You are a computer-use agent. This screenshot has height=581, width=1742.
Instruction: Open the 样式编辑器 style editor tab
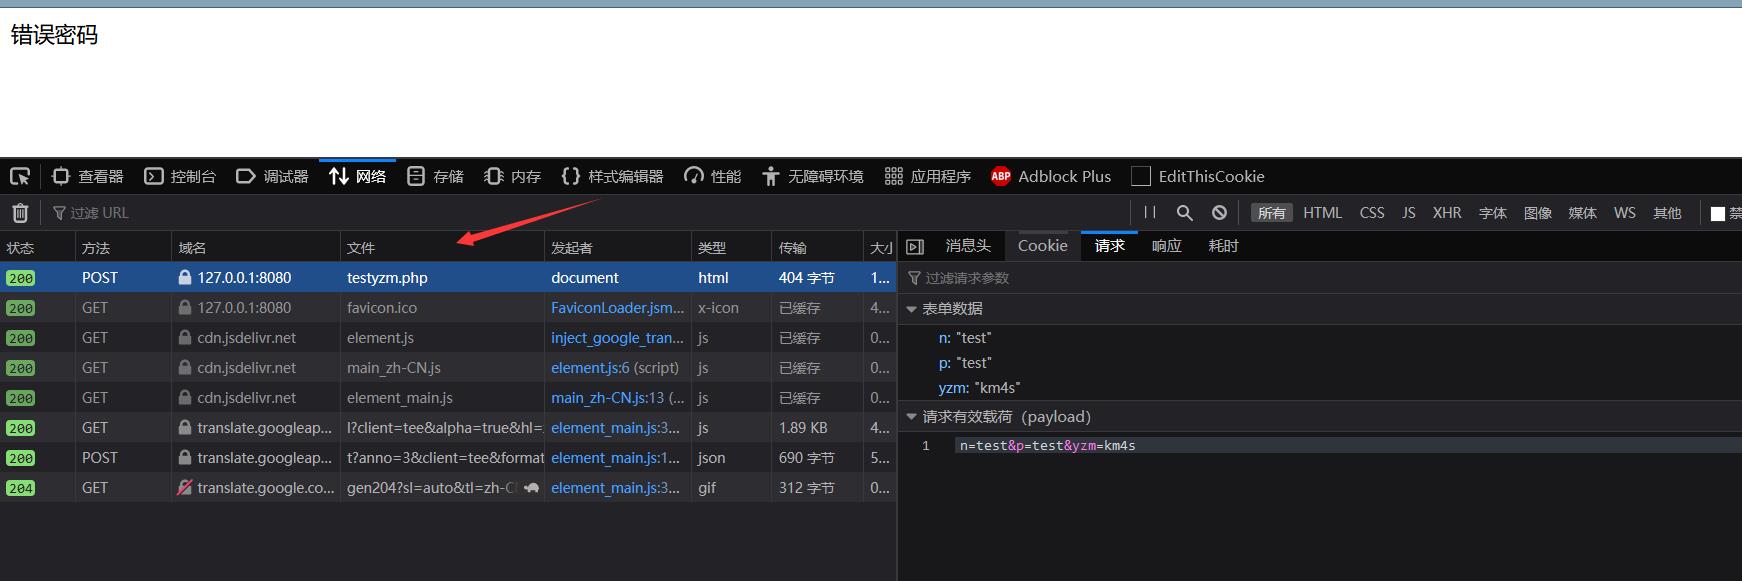pyautogui.click(x=612, y=177)
